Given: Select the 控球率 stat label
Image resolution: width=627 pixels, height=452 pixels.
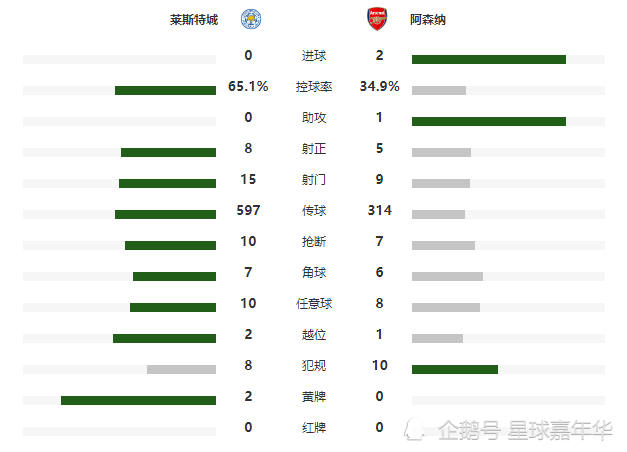Looking at the screenshot, I should [x=314, y=86].
